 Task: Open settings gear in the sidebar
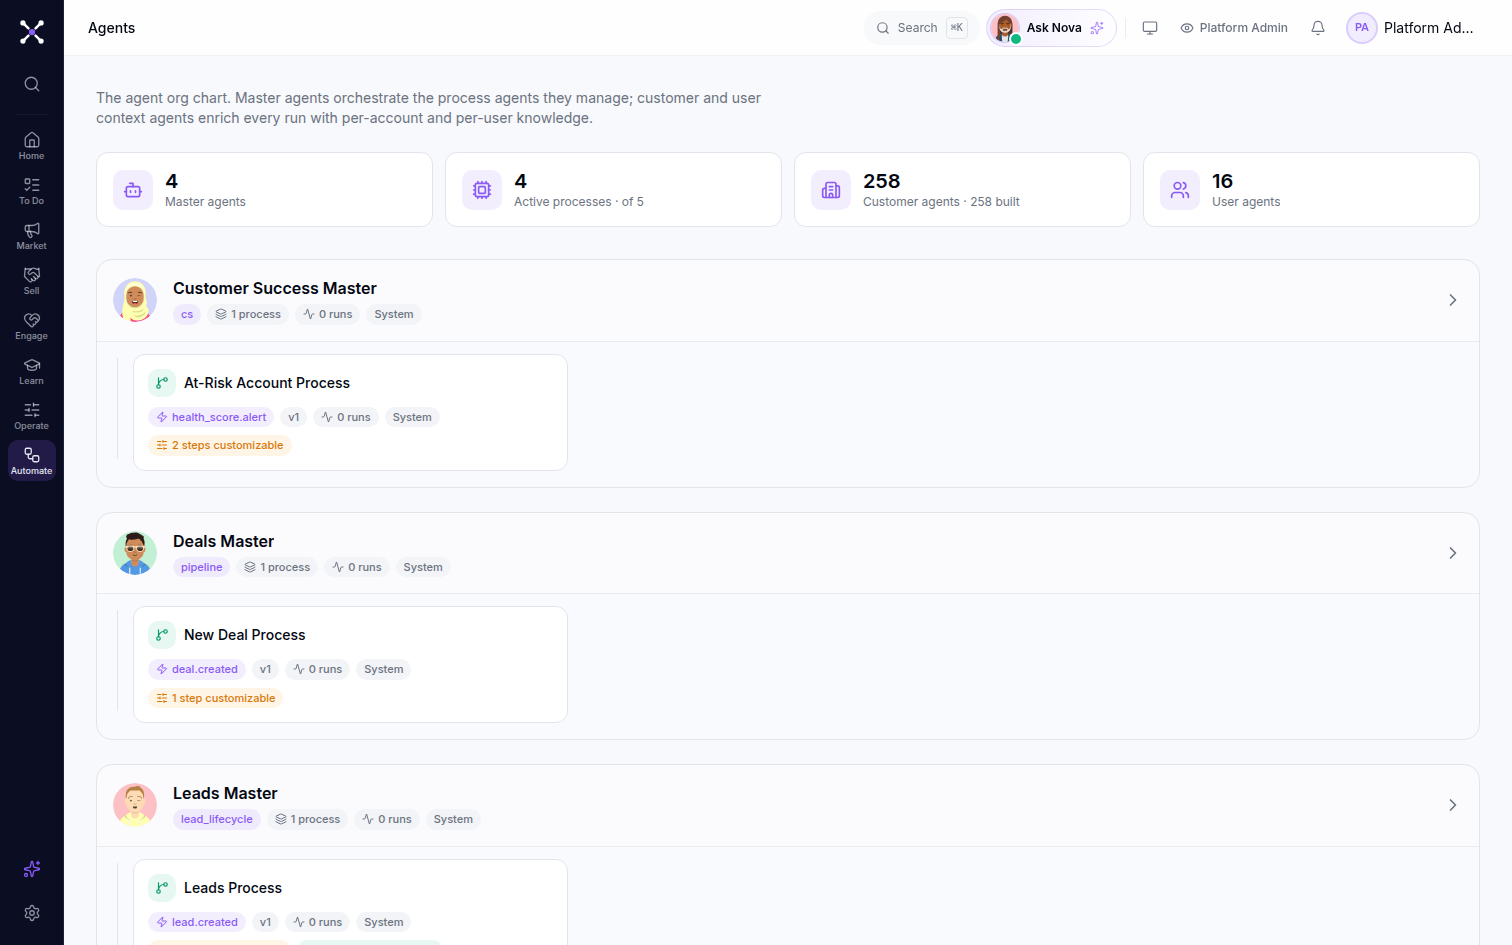(x=32, y=913)
